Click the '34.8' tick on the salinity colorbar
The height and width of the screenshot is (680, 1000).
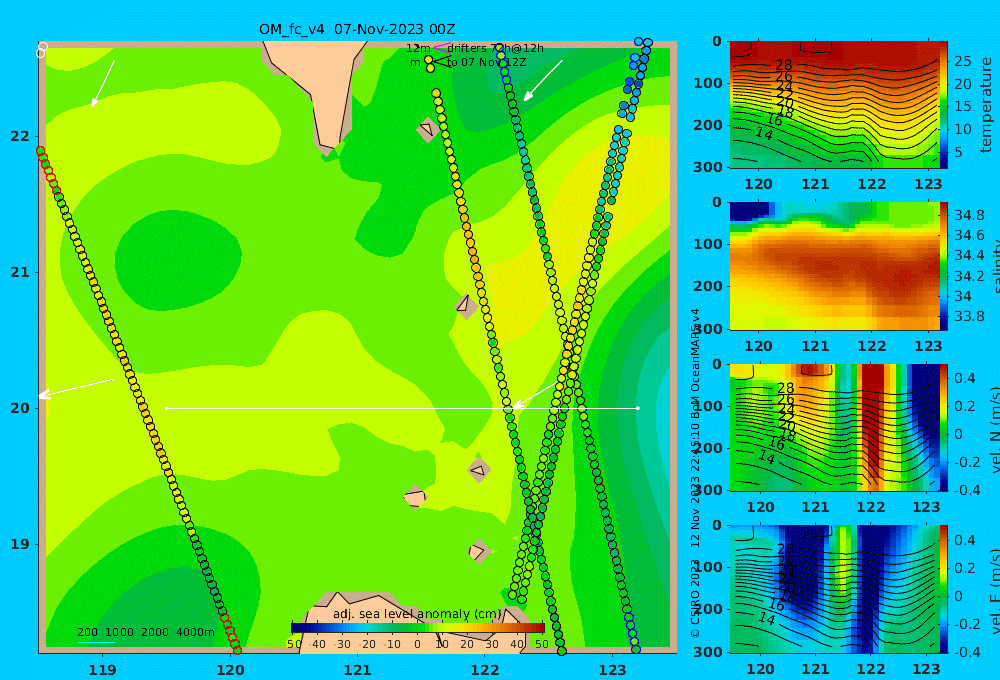click(x=969, y=215)
